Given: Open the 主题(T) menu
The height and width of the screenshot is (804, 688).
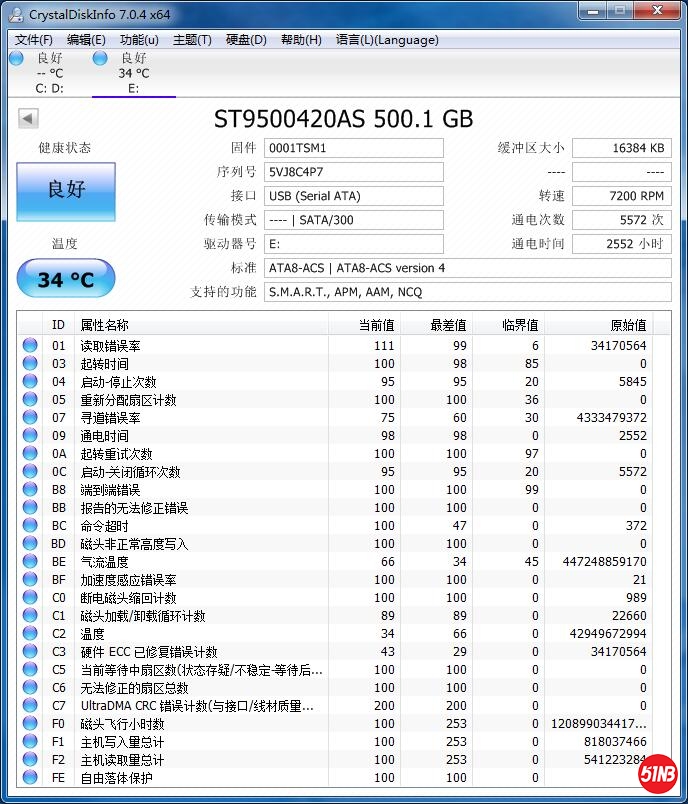Looking at the screenshot, I should coord(192,40).
